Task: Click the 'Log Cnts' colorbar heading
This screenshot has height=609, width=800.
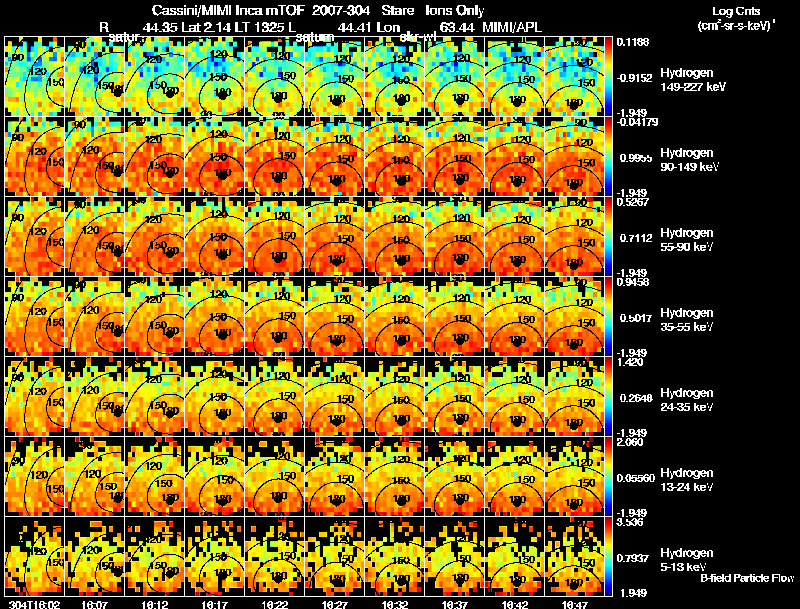Action: point(736,11)
